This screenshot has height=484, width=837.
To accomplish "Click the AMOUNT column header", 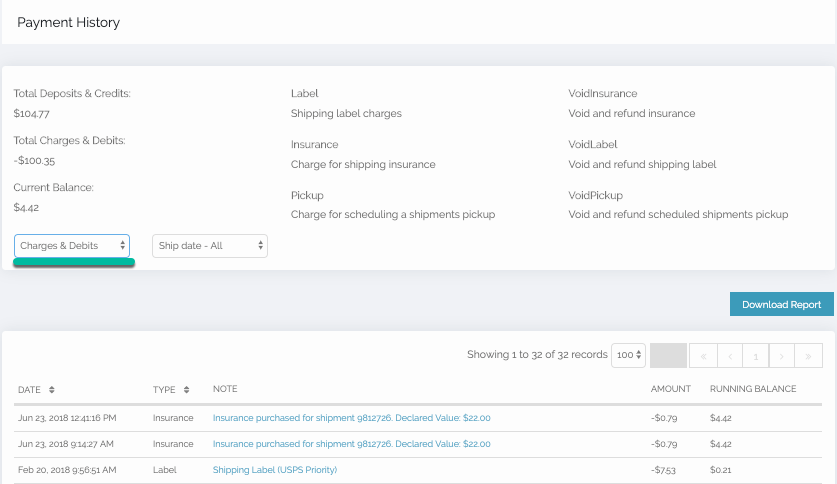I will (x=670, y=389).
